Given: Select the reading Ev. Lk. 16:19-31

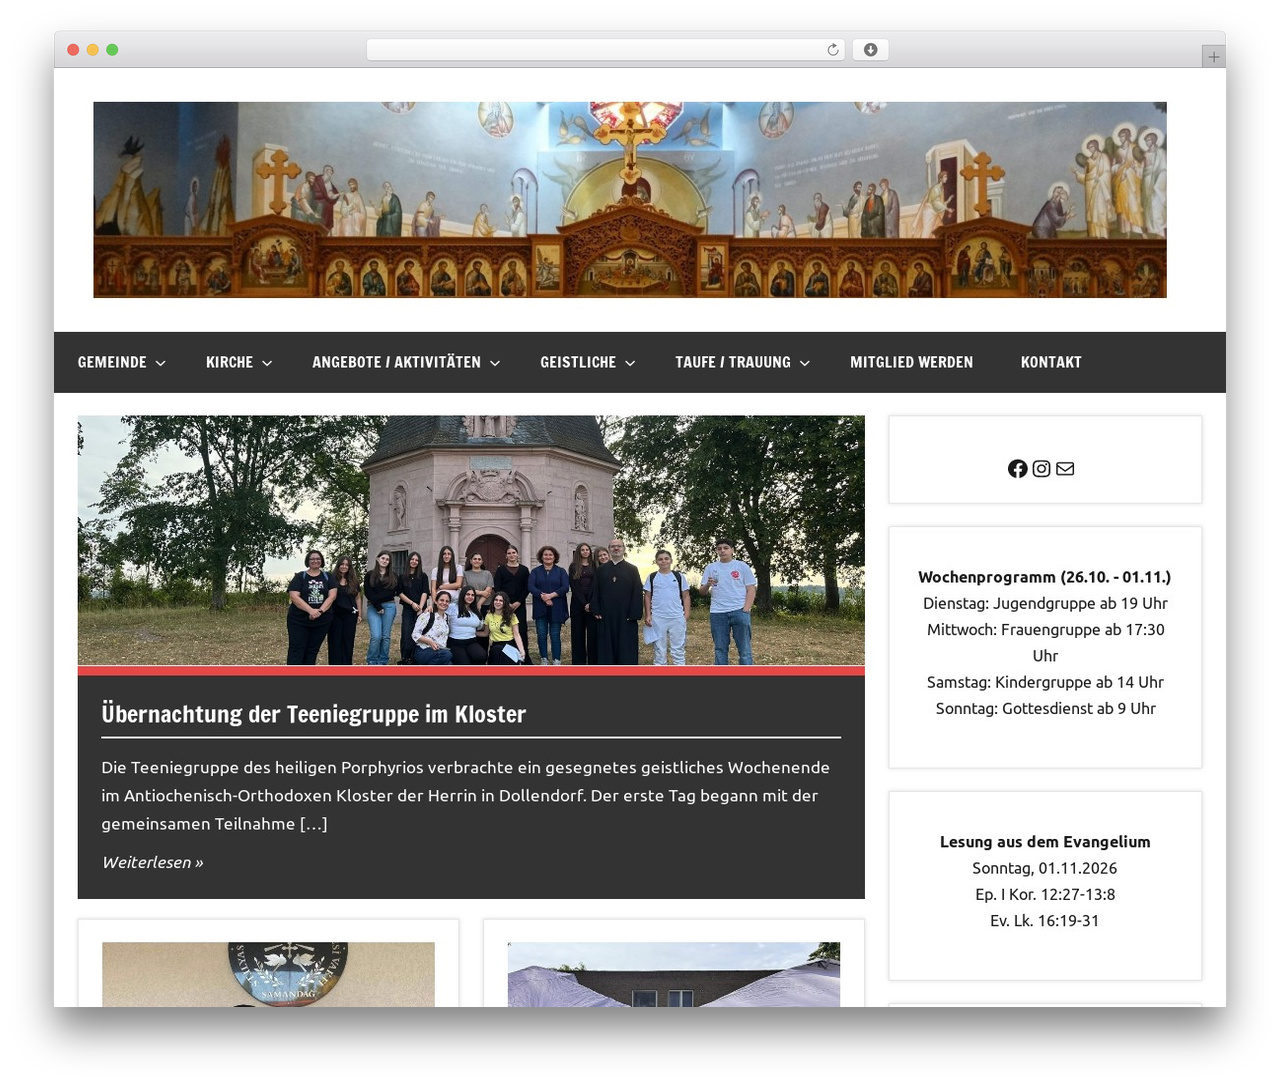Looking at the screenshot, I should pyautogui.click(x=1045, y=921).
